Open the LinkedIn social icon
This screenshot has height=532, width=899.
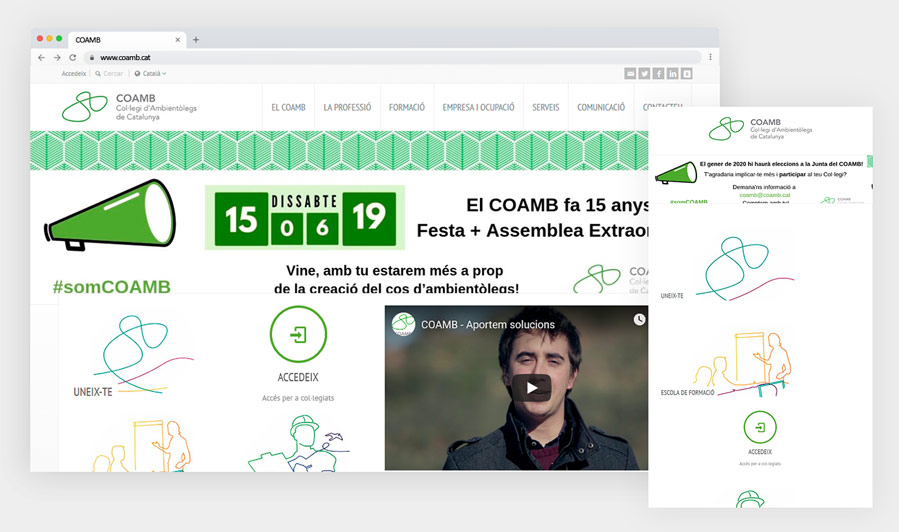pos(673,73)
